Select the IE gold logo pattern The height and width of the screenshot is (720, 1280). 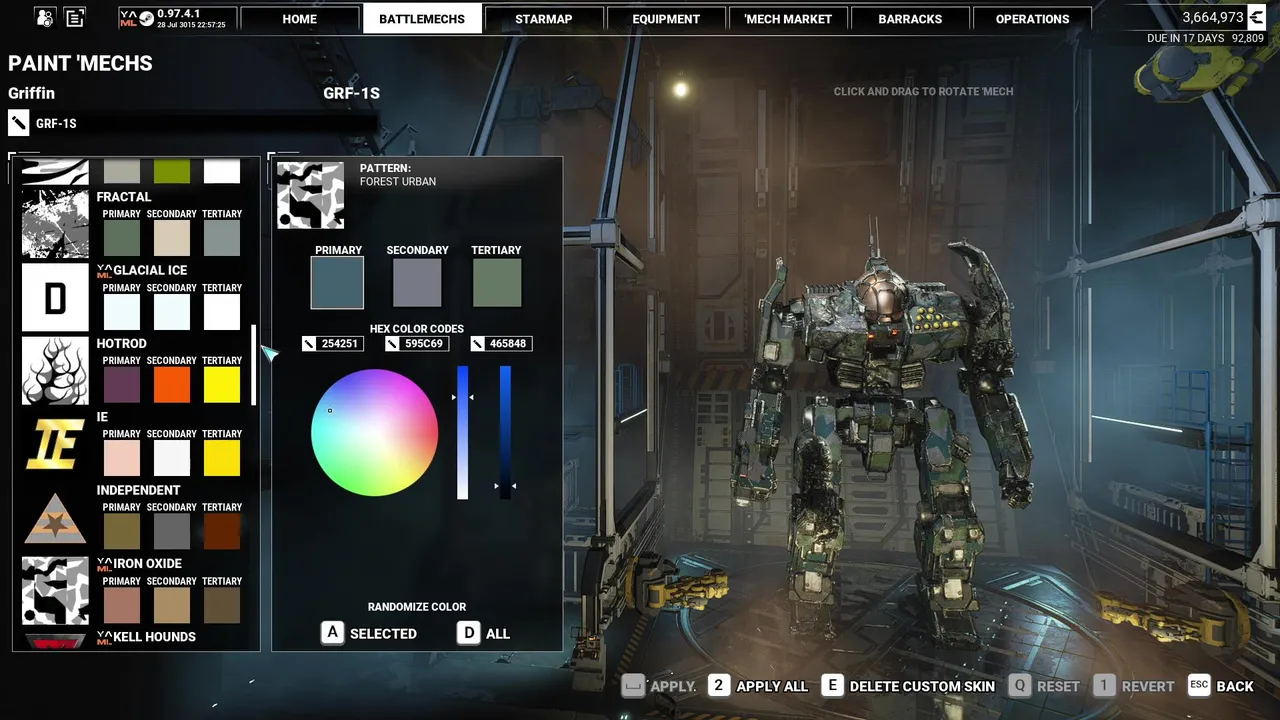[x=55, y=444]
